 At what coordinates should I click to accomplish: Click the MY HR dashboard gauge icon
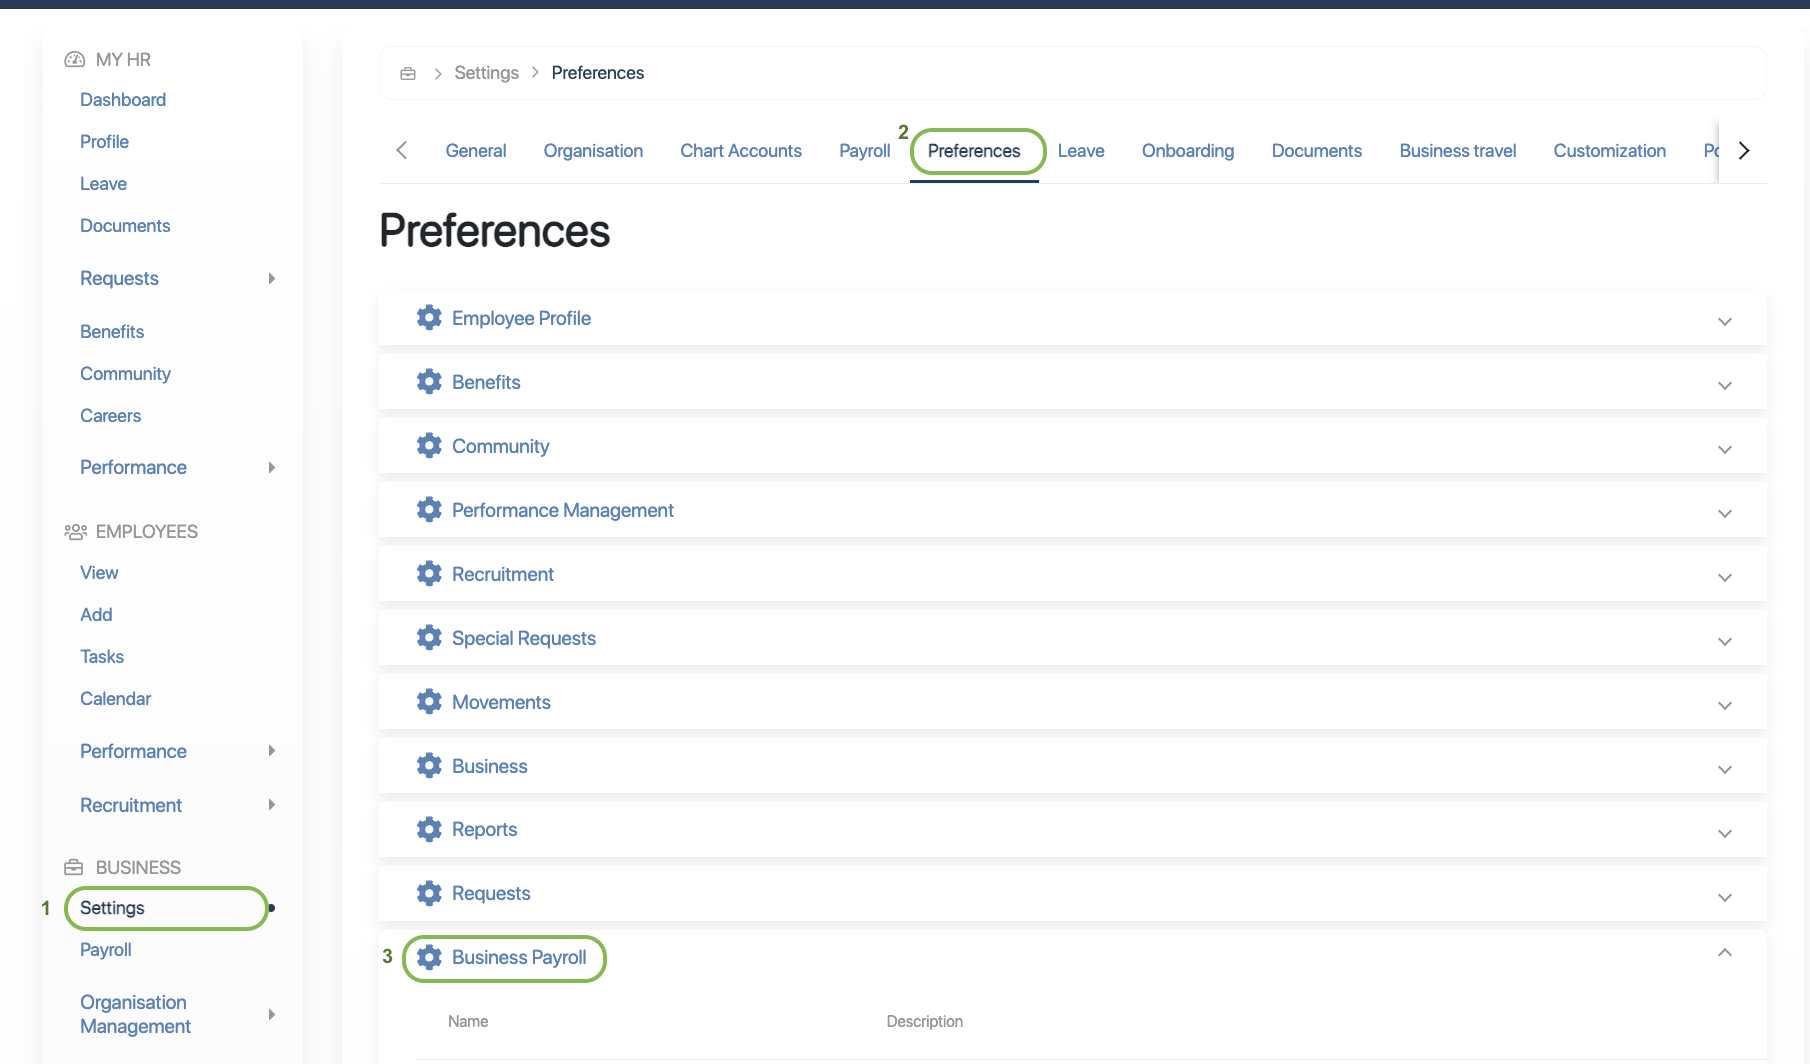tap(74, 60)
